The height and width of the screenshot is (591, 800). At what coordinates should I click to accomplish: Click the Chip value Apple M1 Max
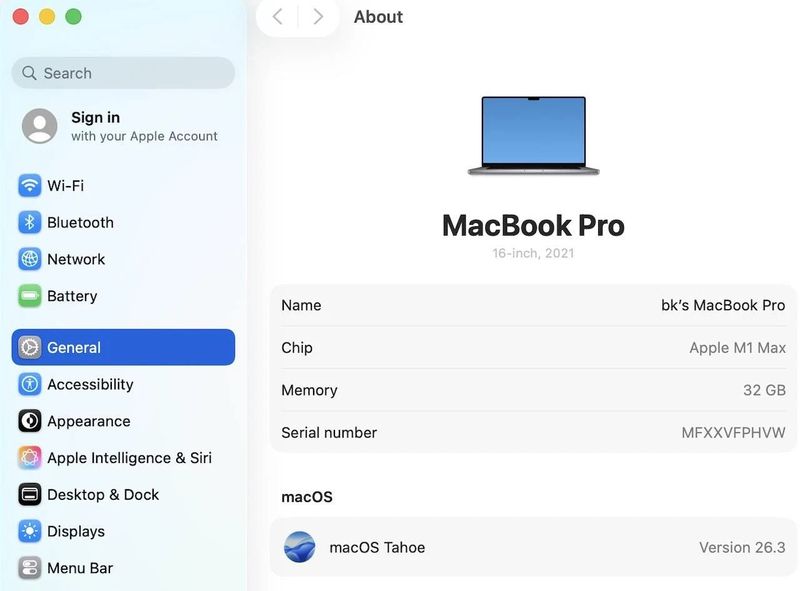coord(737,348)
